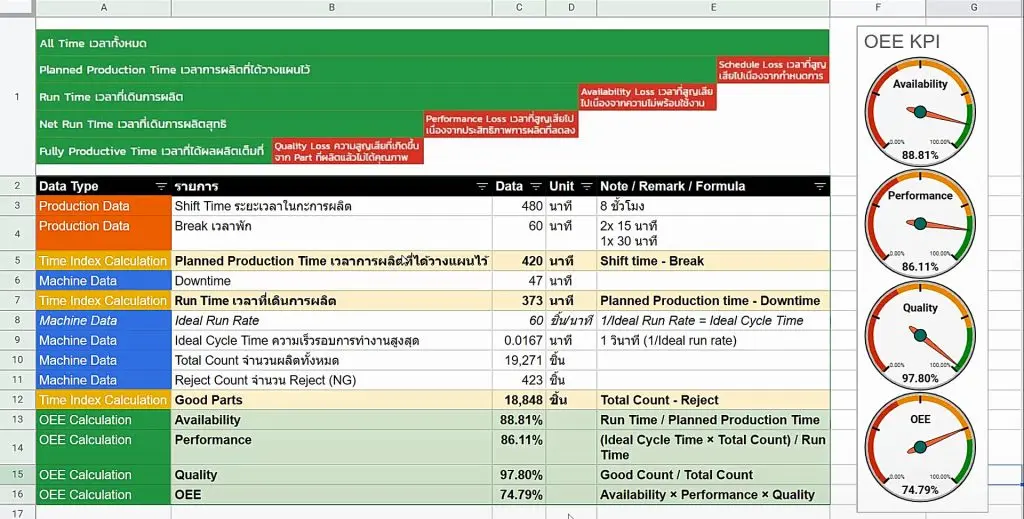This screenshot has height=519, width=1024.
Task: Select column C header
Action: tap(519, 8)
